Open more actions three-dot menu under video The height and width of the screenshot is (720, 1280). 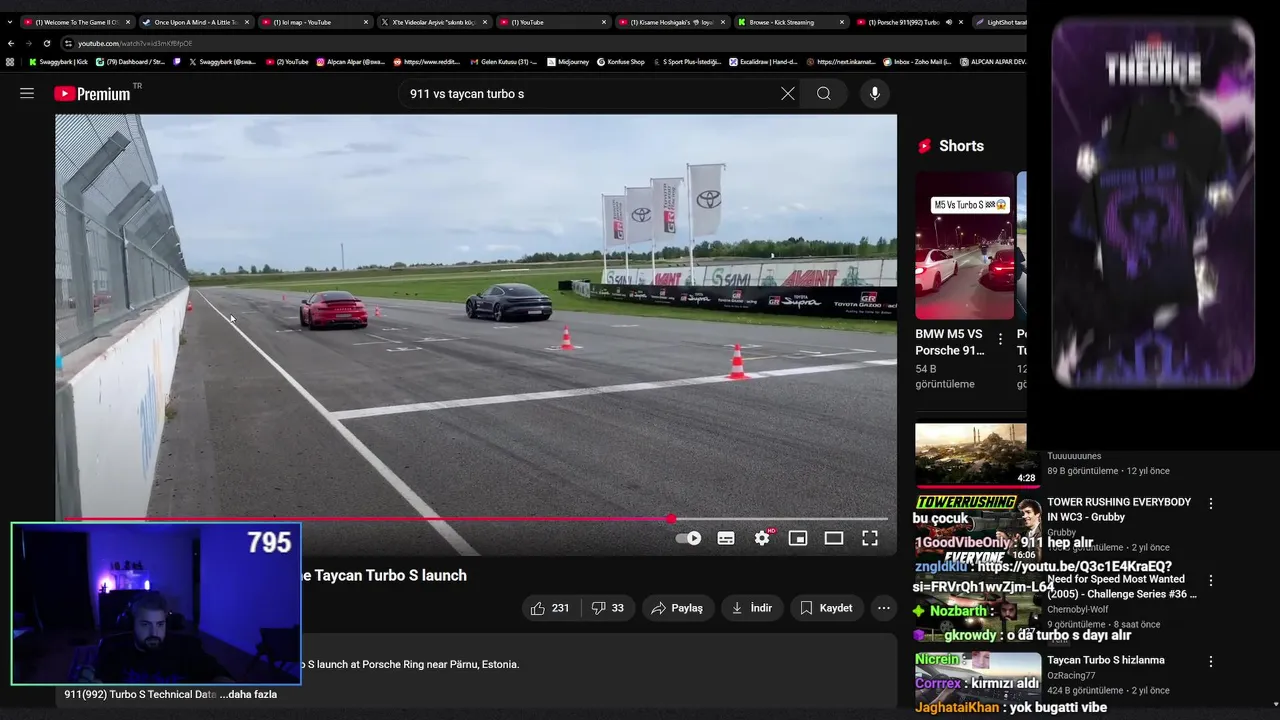[x=883, y=608]
